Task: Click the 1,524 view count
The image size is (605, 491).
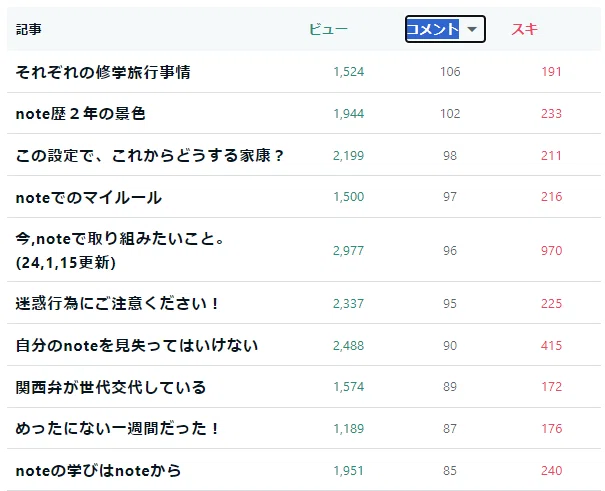Action: [x=348, y=72]
